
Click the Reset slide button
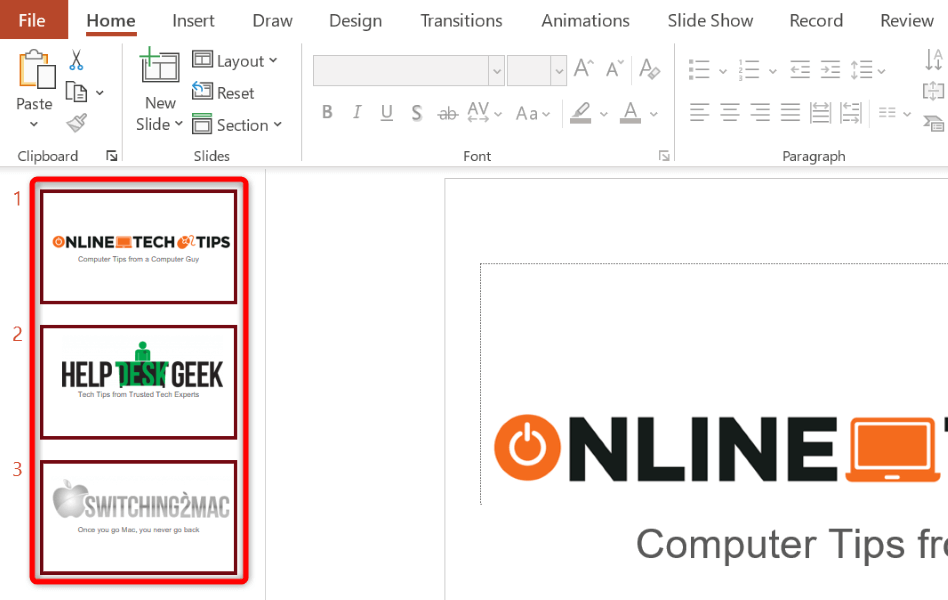[223, 93]
